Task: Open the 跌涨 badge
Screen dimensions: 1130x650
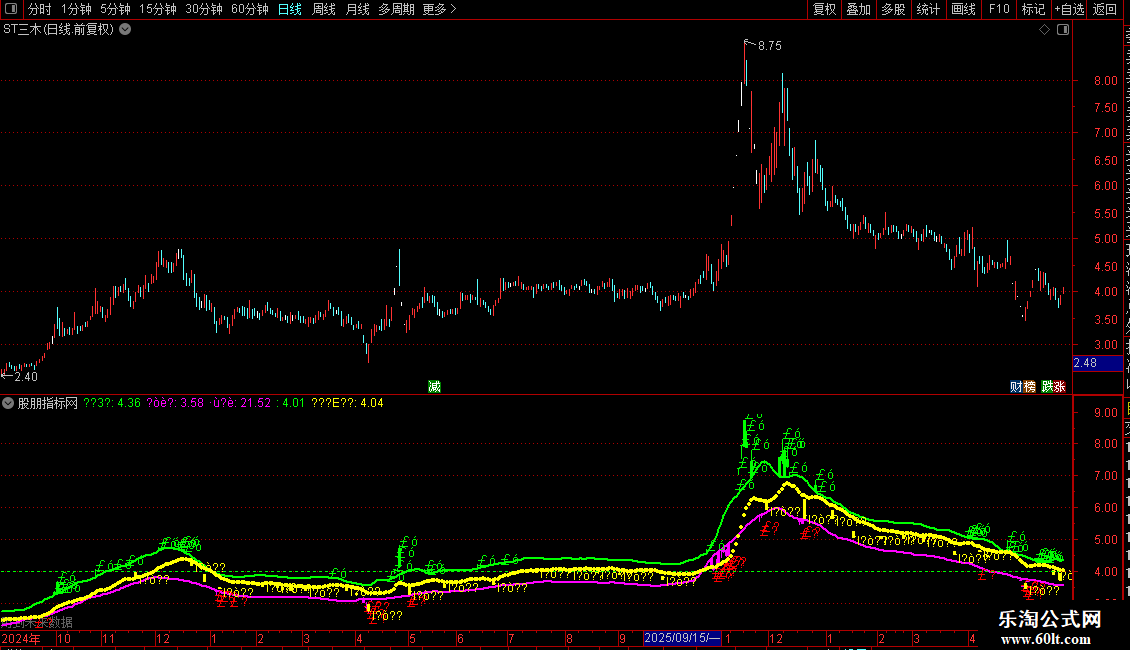Action: [1053, 387]
